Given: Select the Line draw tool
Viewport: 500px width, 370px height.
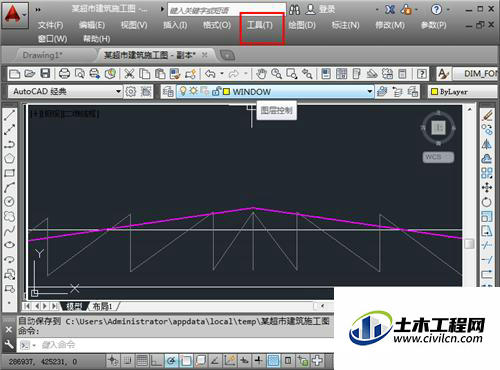Looking at the screenshot, I should [x=9, y=115].
